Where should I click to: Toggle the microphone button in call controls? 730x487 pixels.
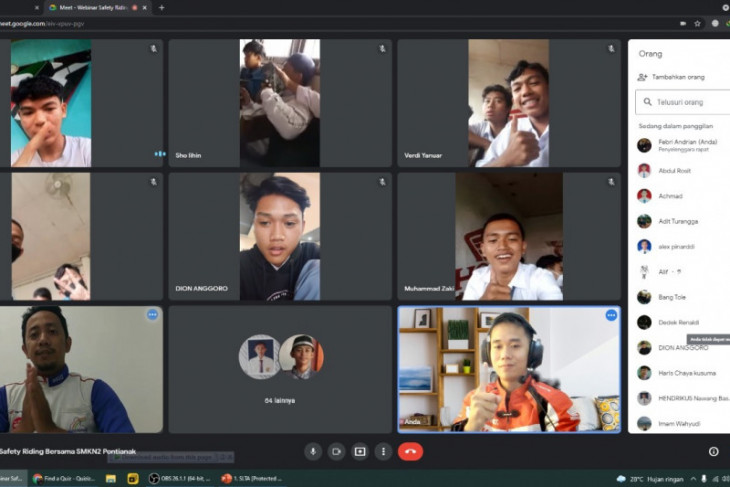[x=313, y=451]
